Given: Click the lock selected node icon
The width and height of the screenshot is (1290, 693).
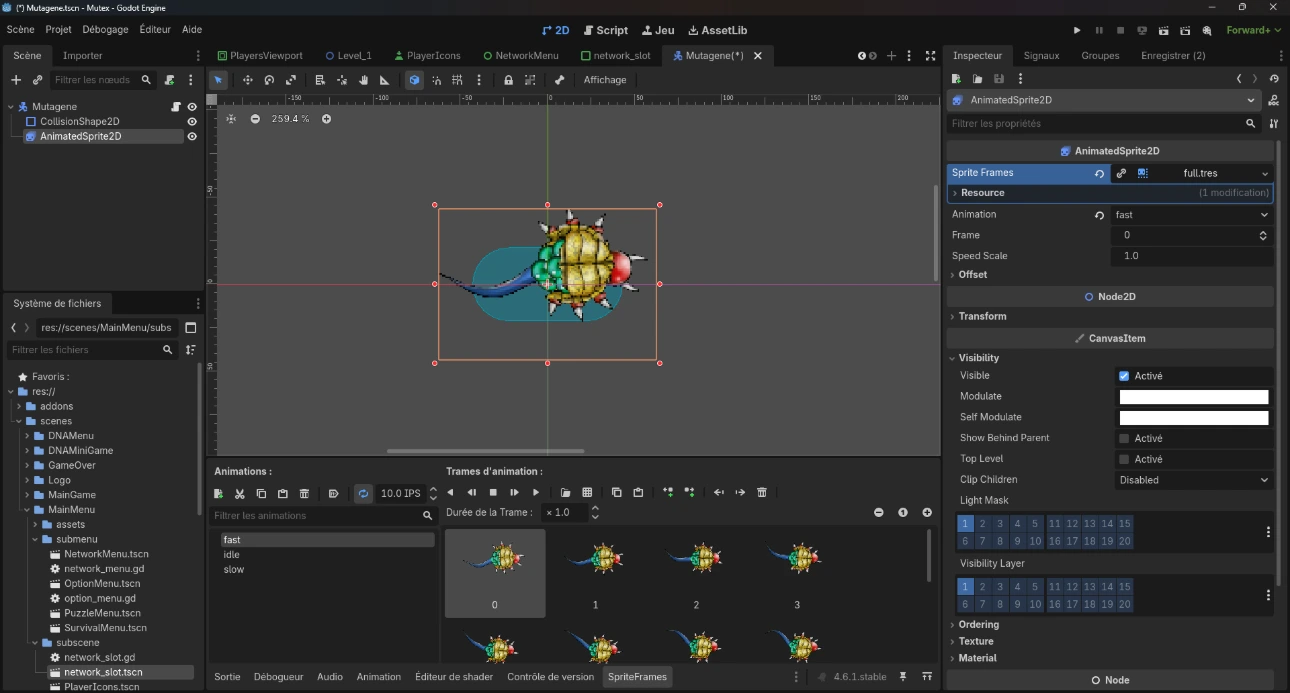Looking at the screenshot, I should [x=509, y=80].
